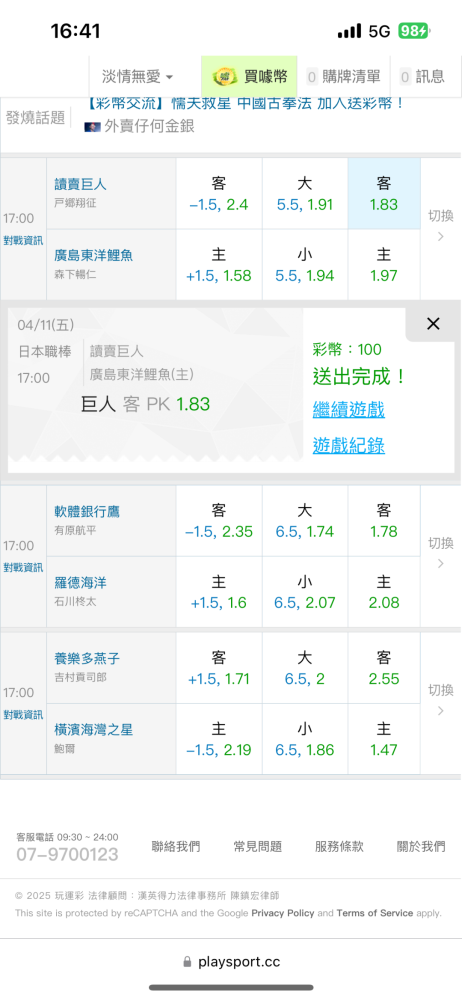The width and height of the screenshot is (462, 1000).
Task: Select 主 1.47 moneyline for BayStars
Action: coord(384,739)
